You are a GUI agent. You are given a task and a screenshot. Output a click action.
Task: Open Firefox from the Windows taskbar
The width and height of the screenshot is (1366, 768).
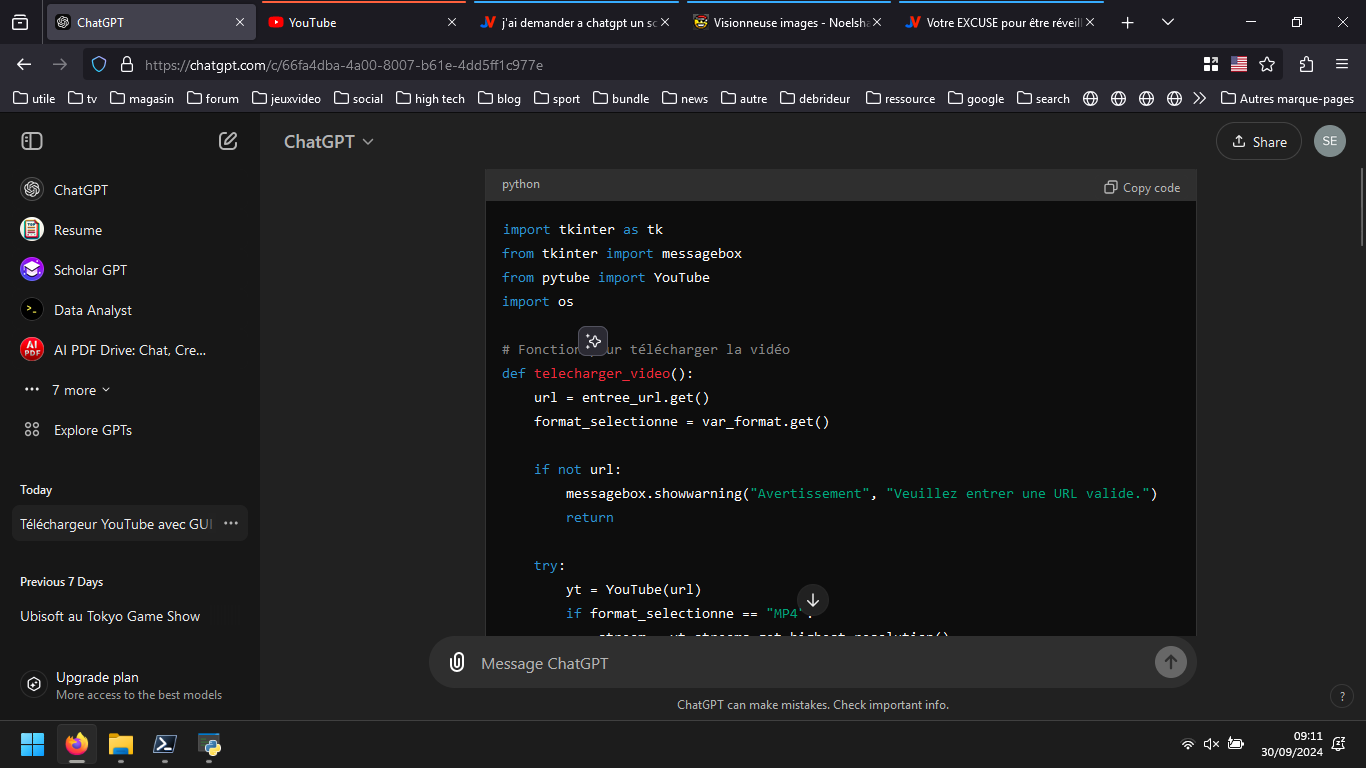[77, 744]
